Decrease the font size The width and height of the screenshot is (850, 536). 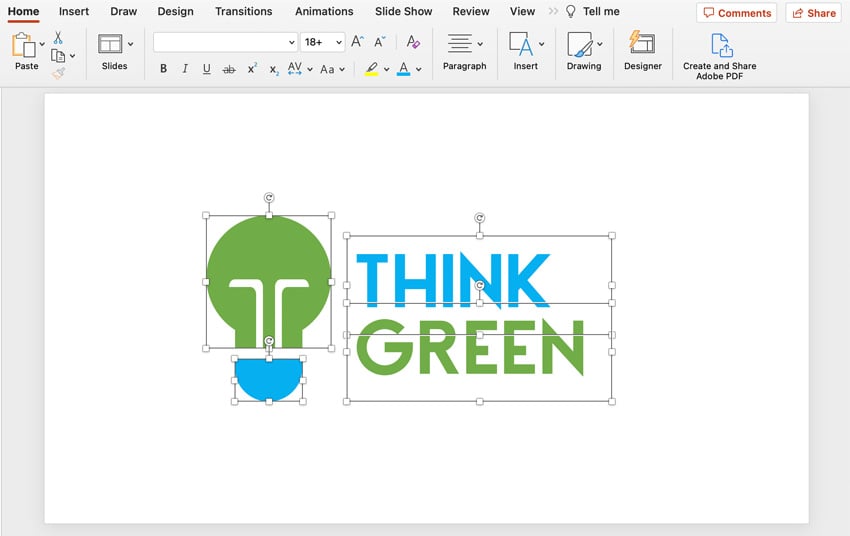coord(379,42)
